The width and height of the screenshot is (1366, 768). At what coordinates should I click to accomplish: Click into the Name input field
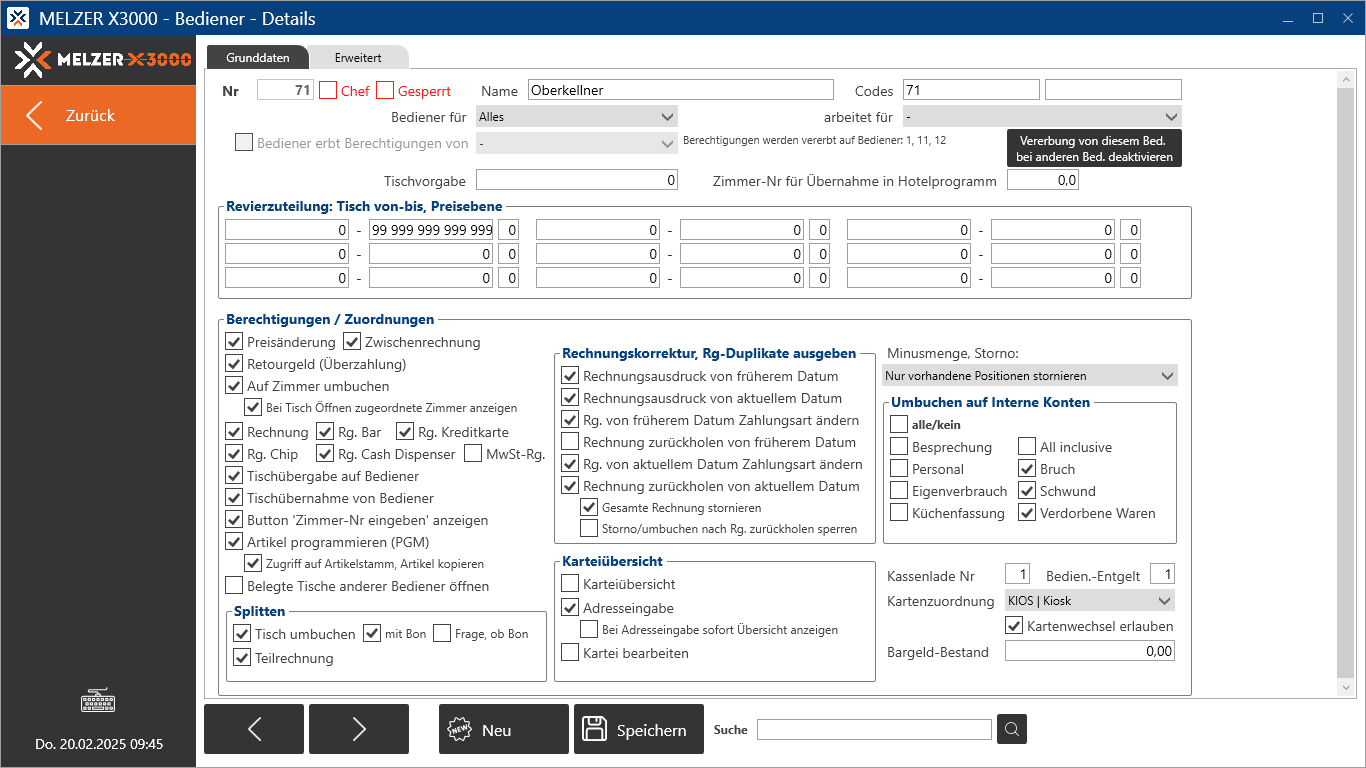pos(680,90)
